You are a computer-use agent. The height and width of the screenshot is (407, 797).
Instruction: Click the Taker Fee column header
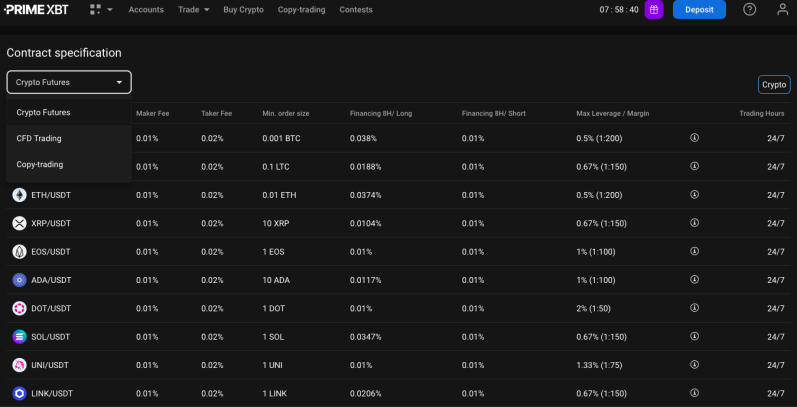pos(217,113)
